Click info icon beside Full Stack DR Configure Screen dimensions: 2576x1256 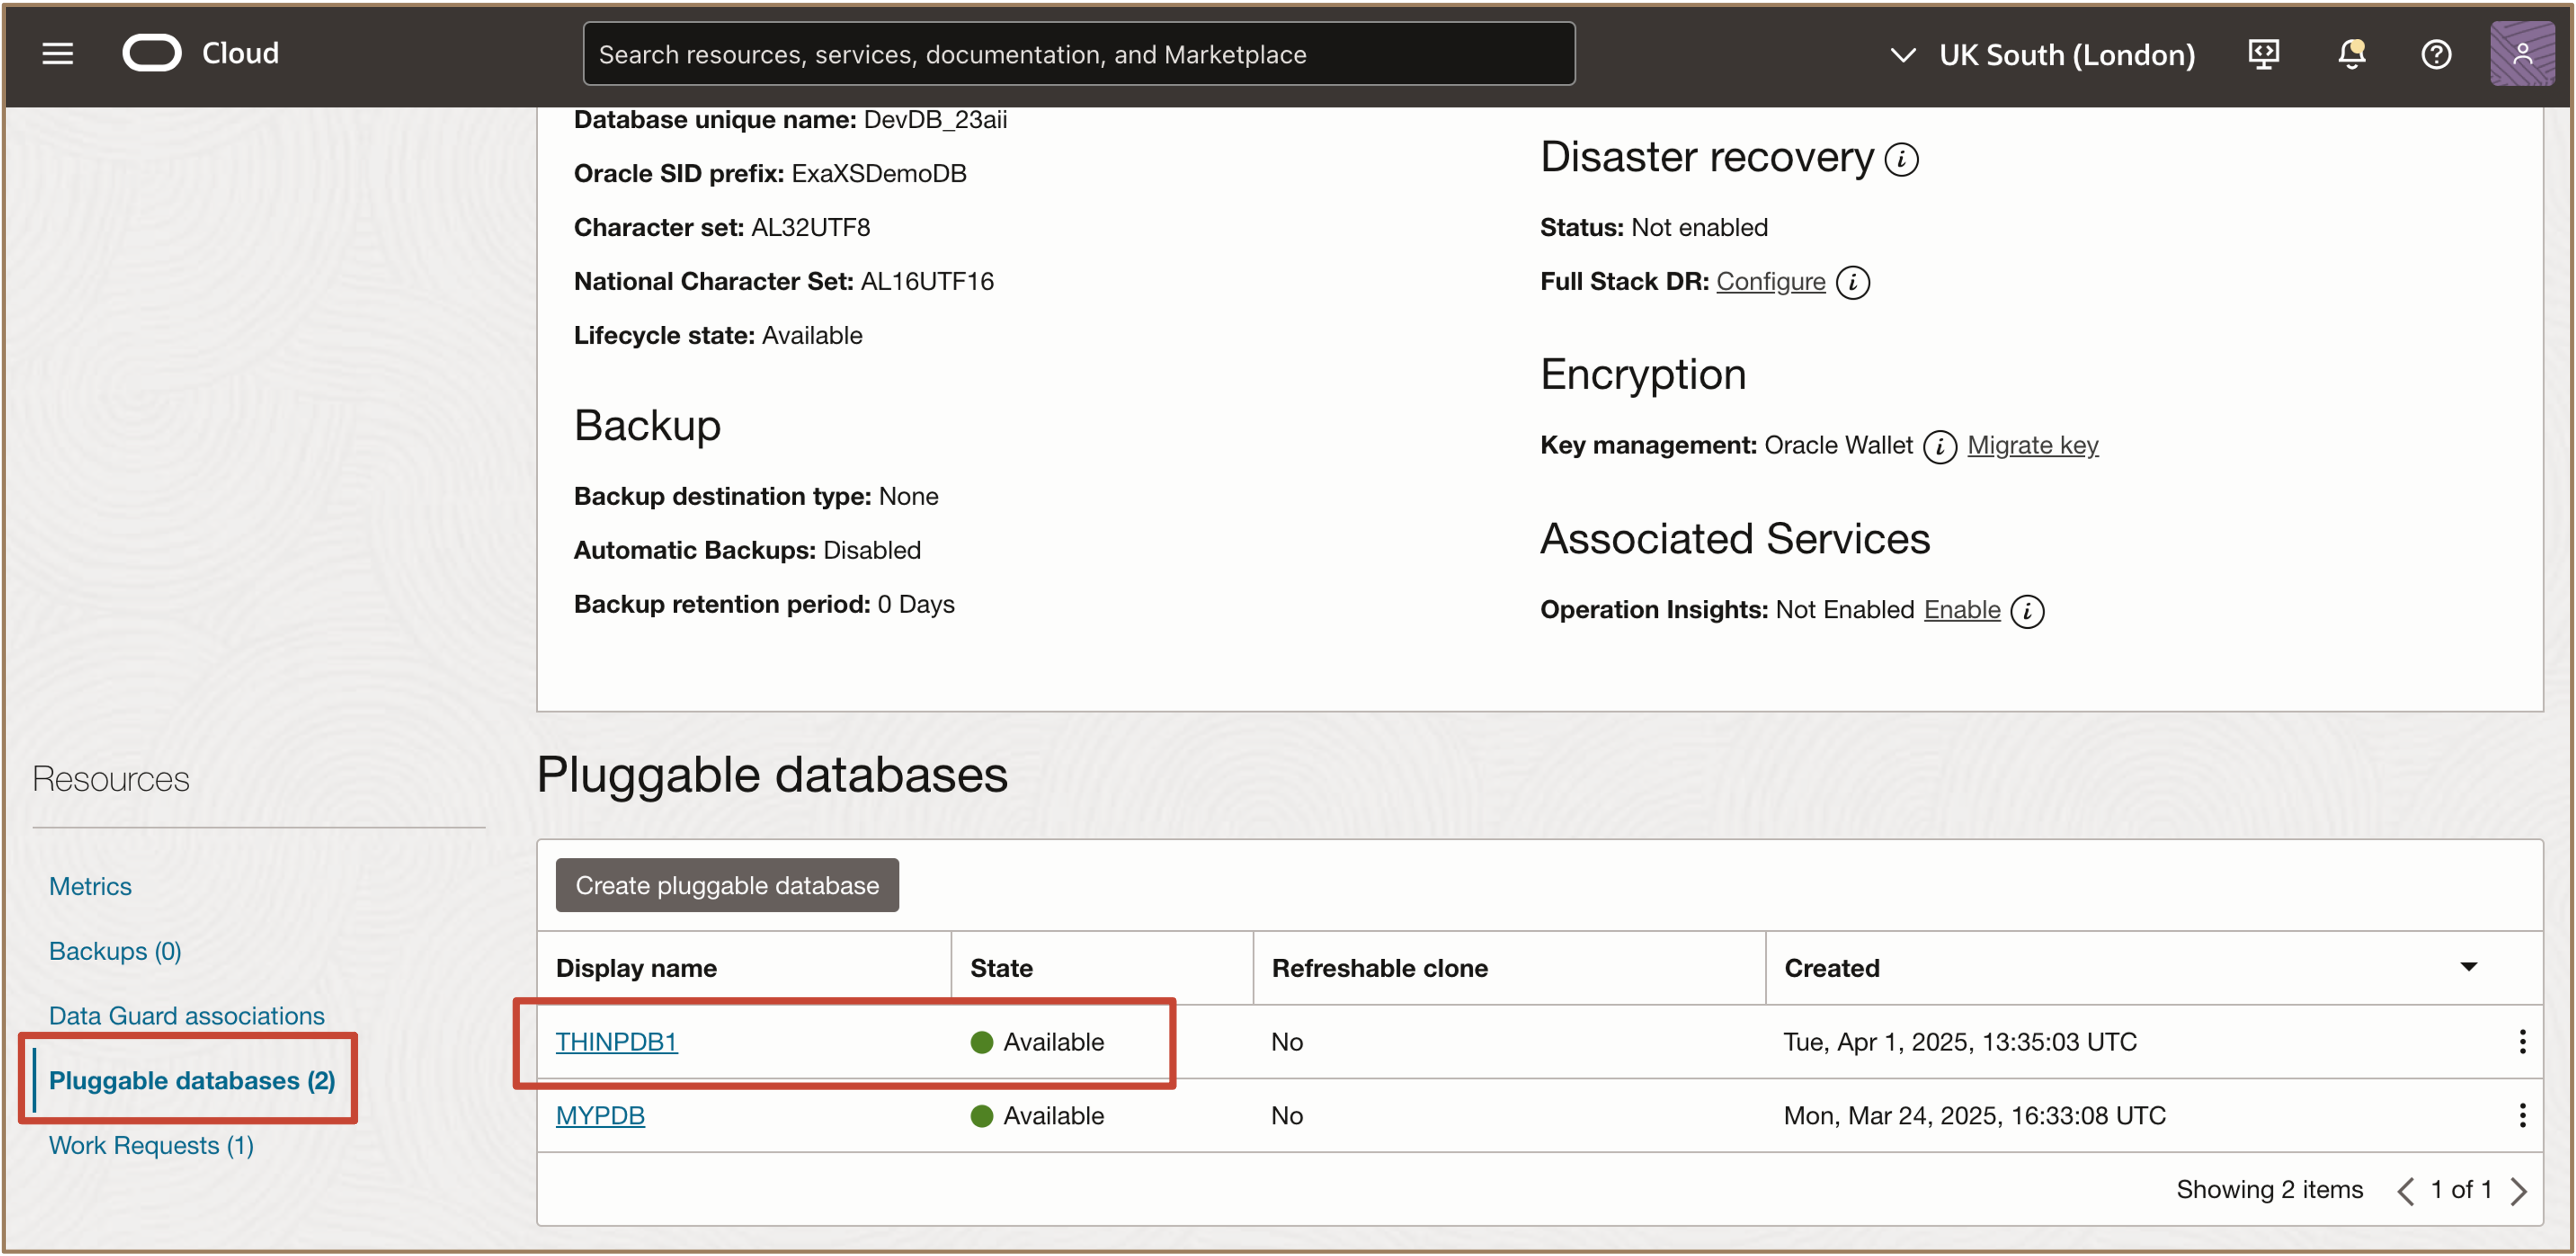(x=1853, y=283)
